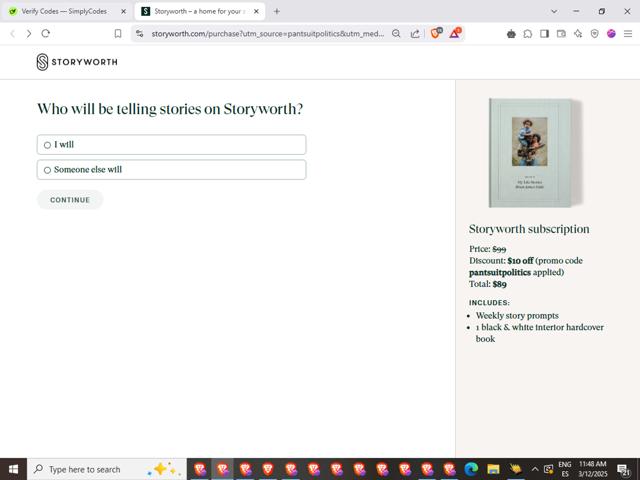
Task: Click the CONTINUE button
Action: tap(70, 200)
